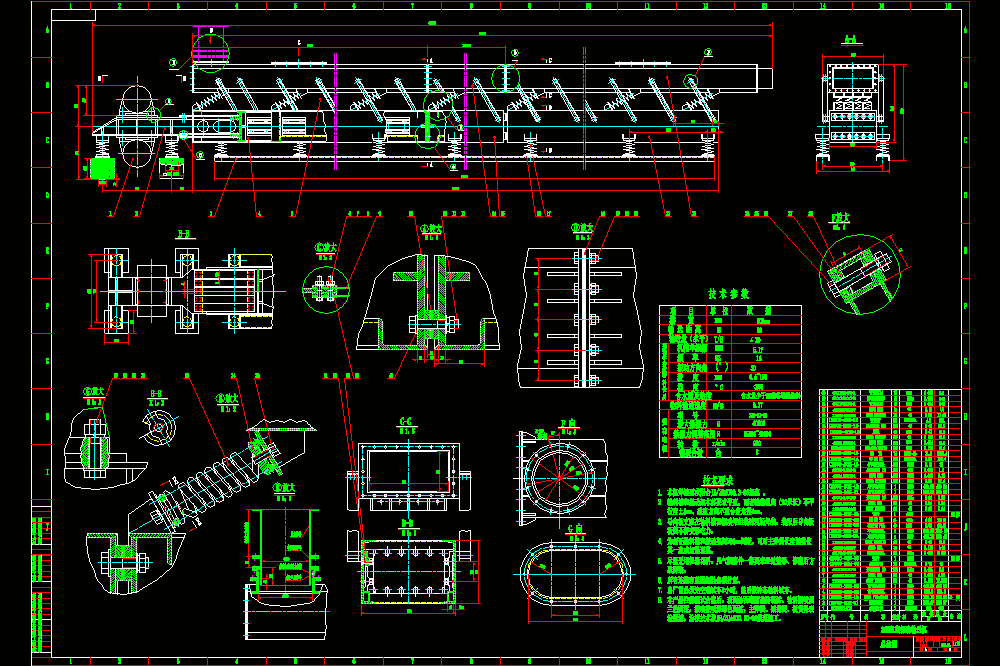
Task: Select the C-C section view label
Action: pyautogui.click(x=406, y=421)
